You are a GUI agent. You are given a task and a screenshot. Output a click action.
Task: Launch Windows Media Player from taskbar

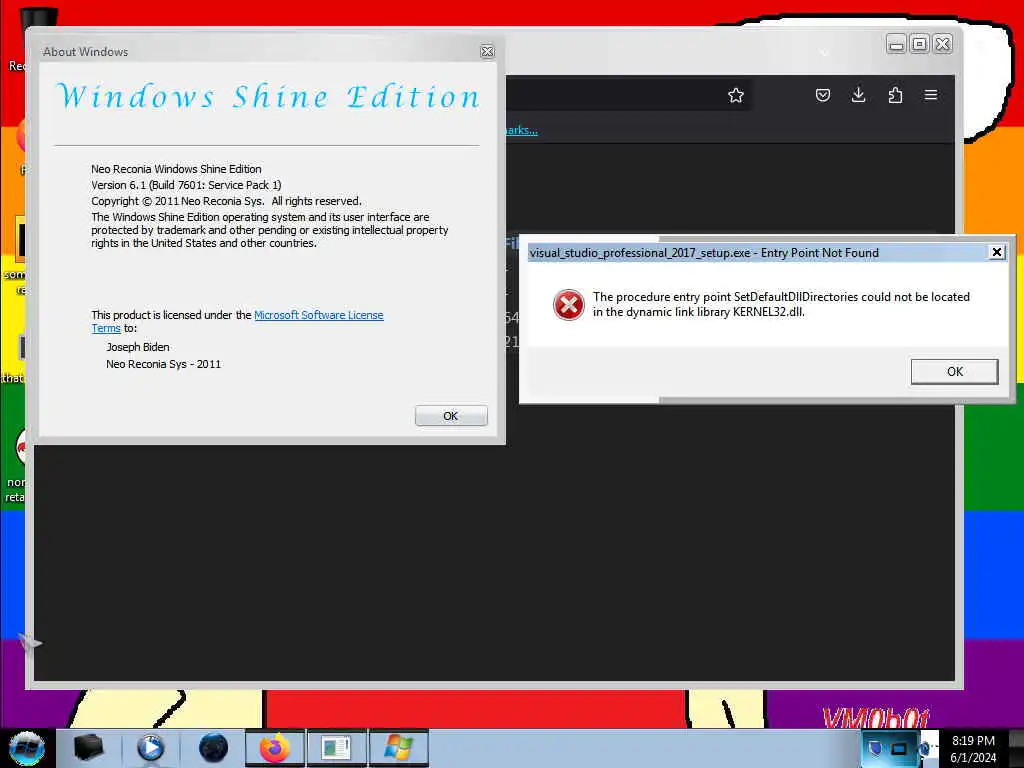tap(150, 748)
